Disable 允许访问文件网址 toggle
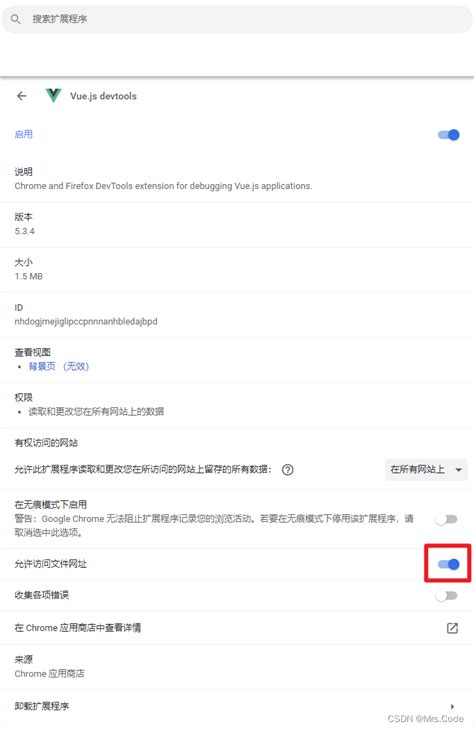This screenshot has width=474, height=729. pyautogui.click(x=448, y=564)
